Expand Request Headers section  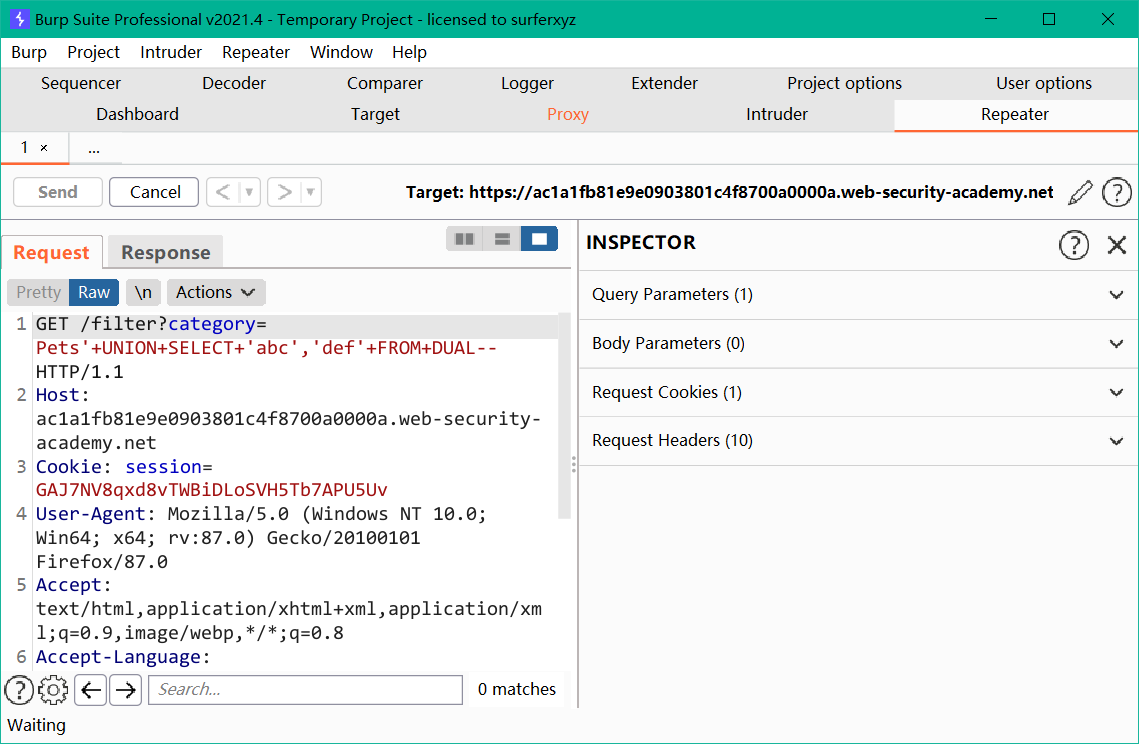point(859,440)
